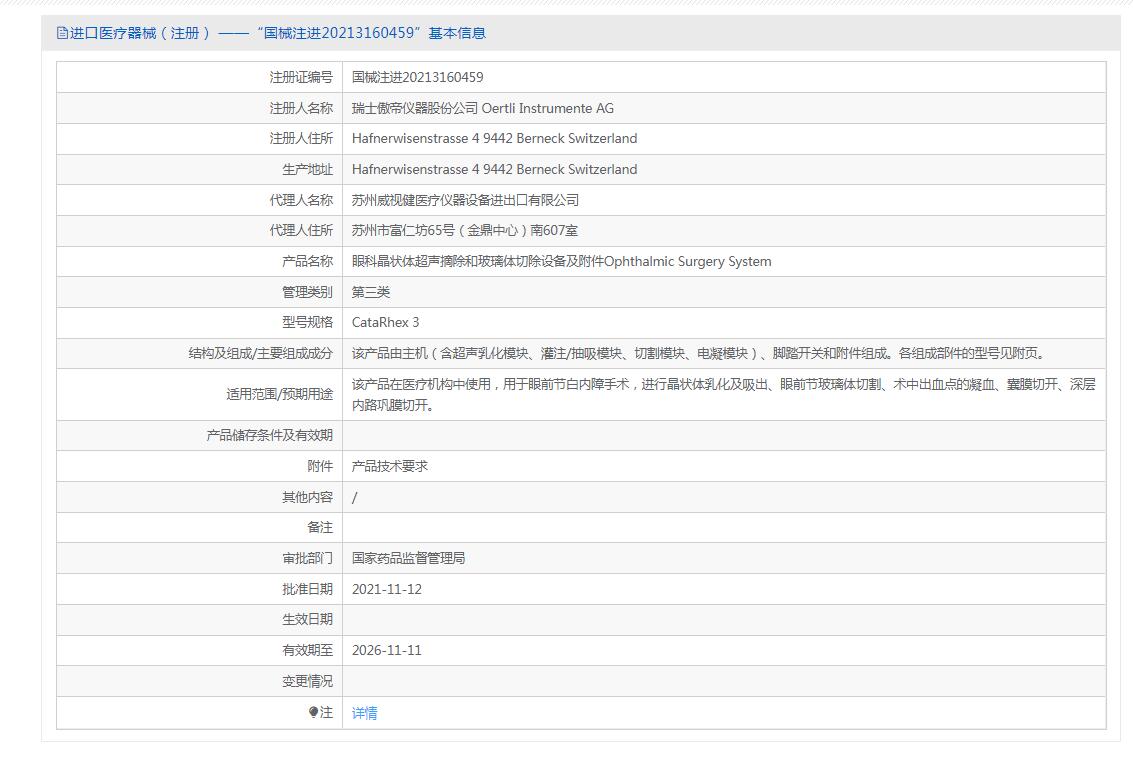This screenshot has width=1133, height=759.
Task: Select model specification CataRhex 3
Action: pos(385,322)
